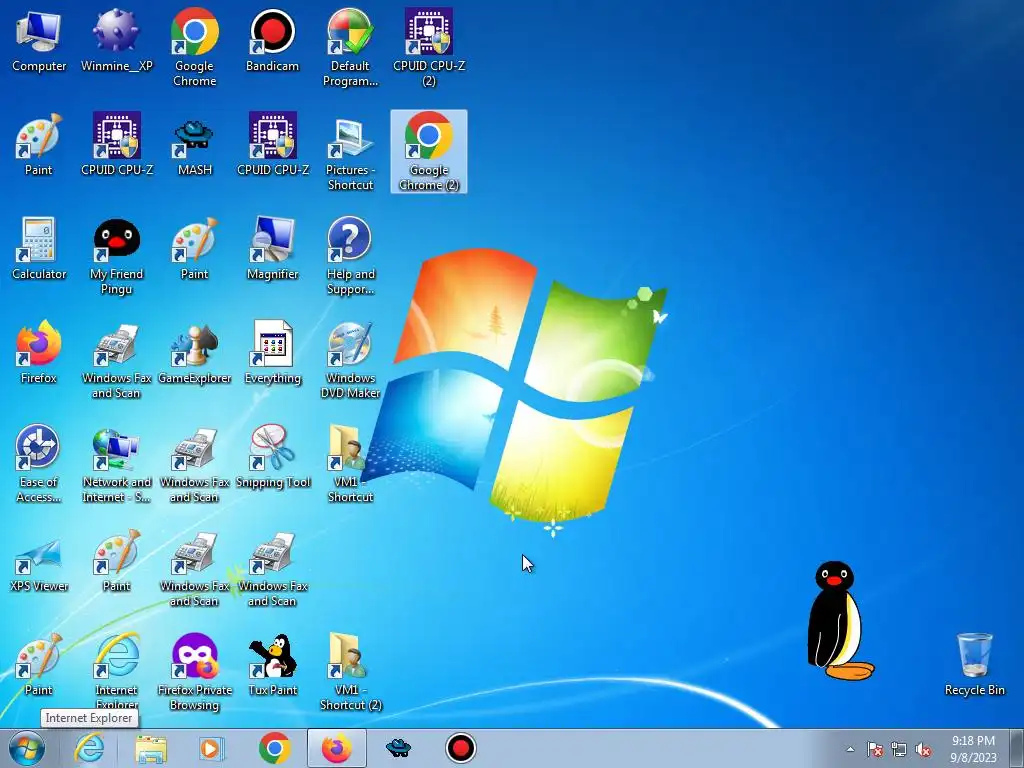Open Google Chrome shortcut beside Winmine_XP
This screenshot has height=768, width=1024.
195,48
